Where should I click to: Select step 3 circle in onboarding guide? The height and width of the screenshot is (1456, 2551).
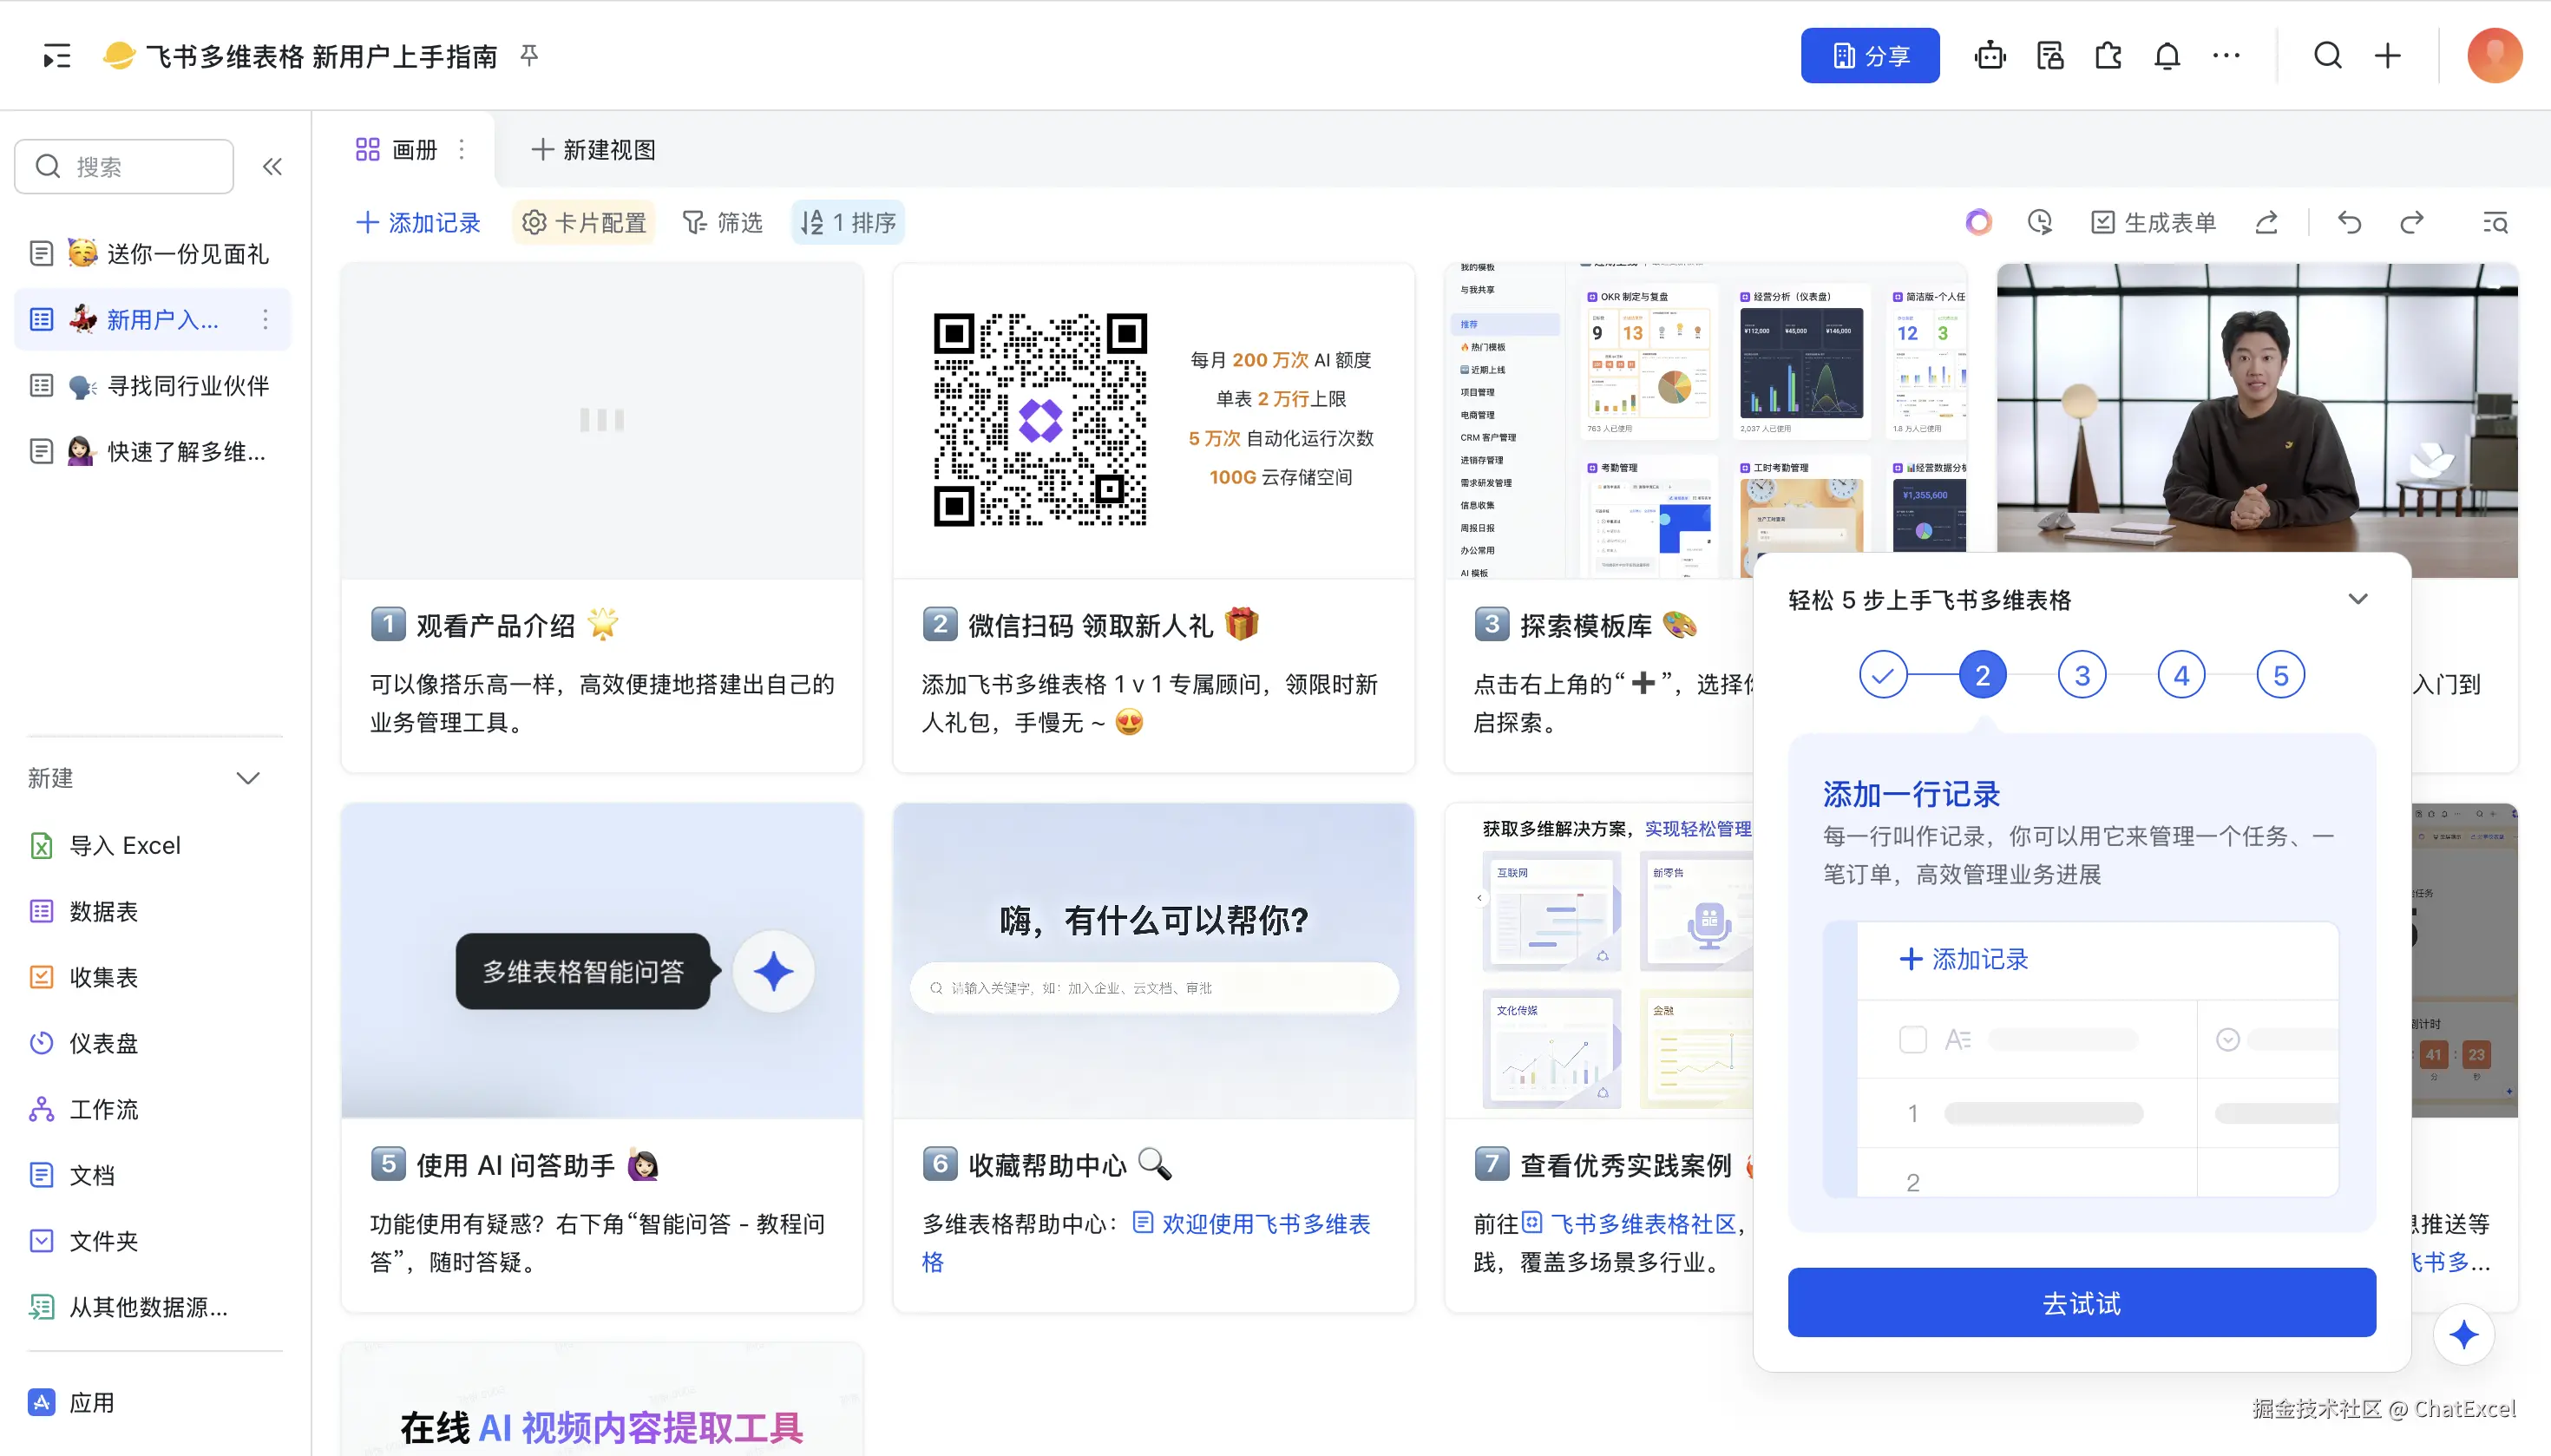(x=2081, y=676)
